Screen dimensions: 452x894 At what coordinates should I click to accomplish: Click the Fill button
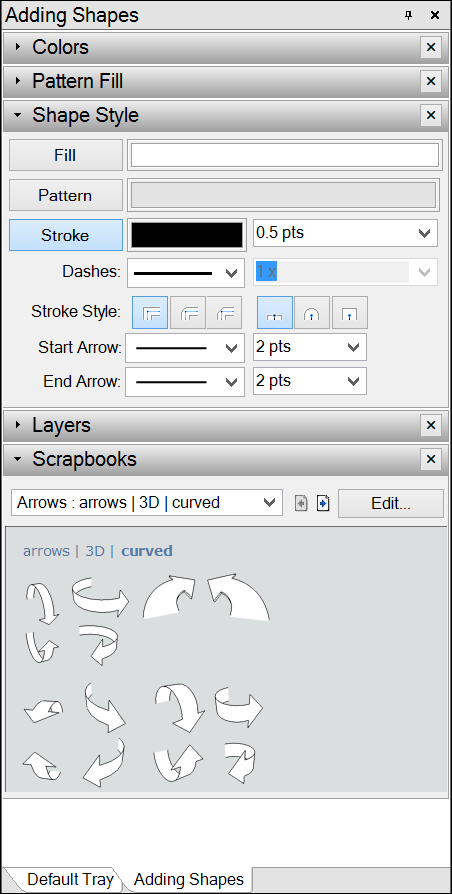click(x=66, y=155)
